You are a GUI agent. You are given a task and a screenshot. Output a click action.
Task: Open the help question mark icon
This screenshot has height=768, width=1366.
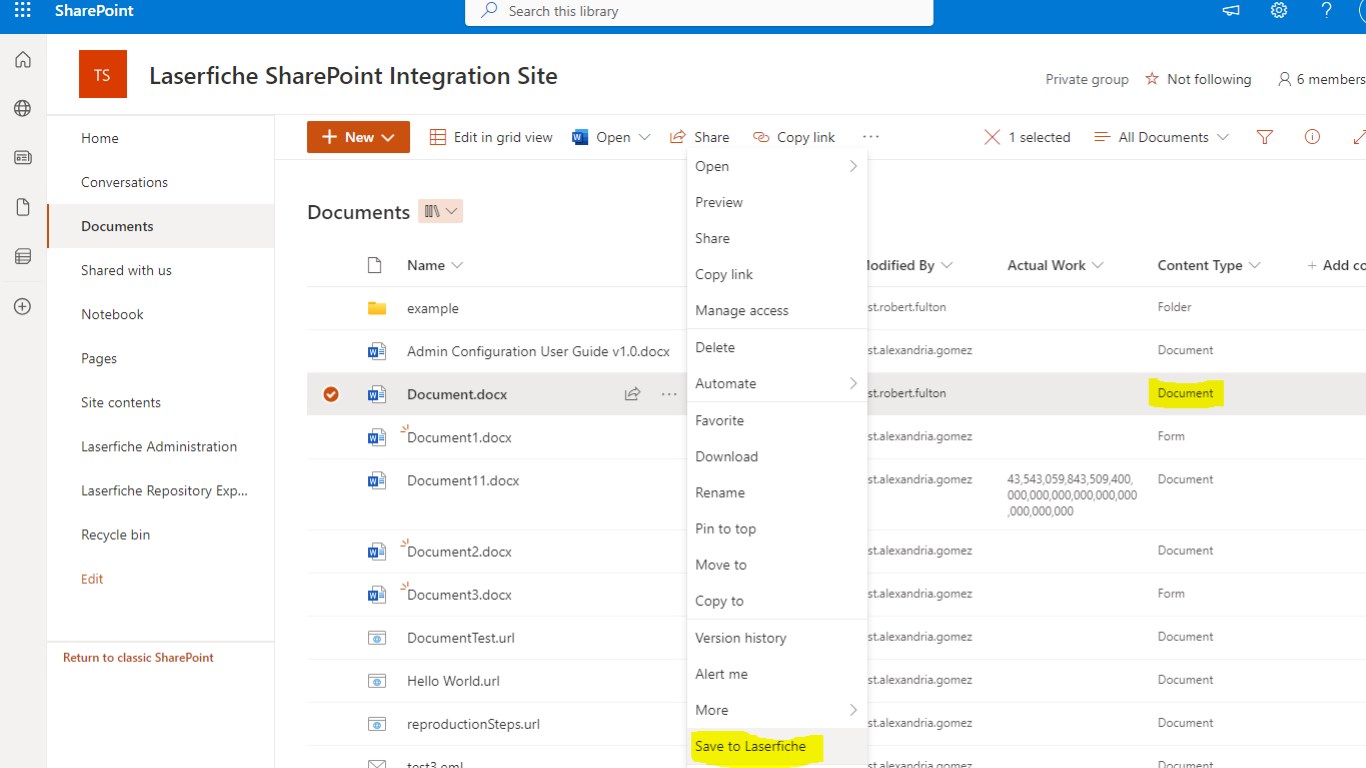click(x=1326, y=11)
